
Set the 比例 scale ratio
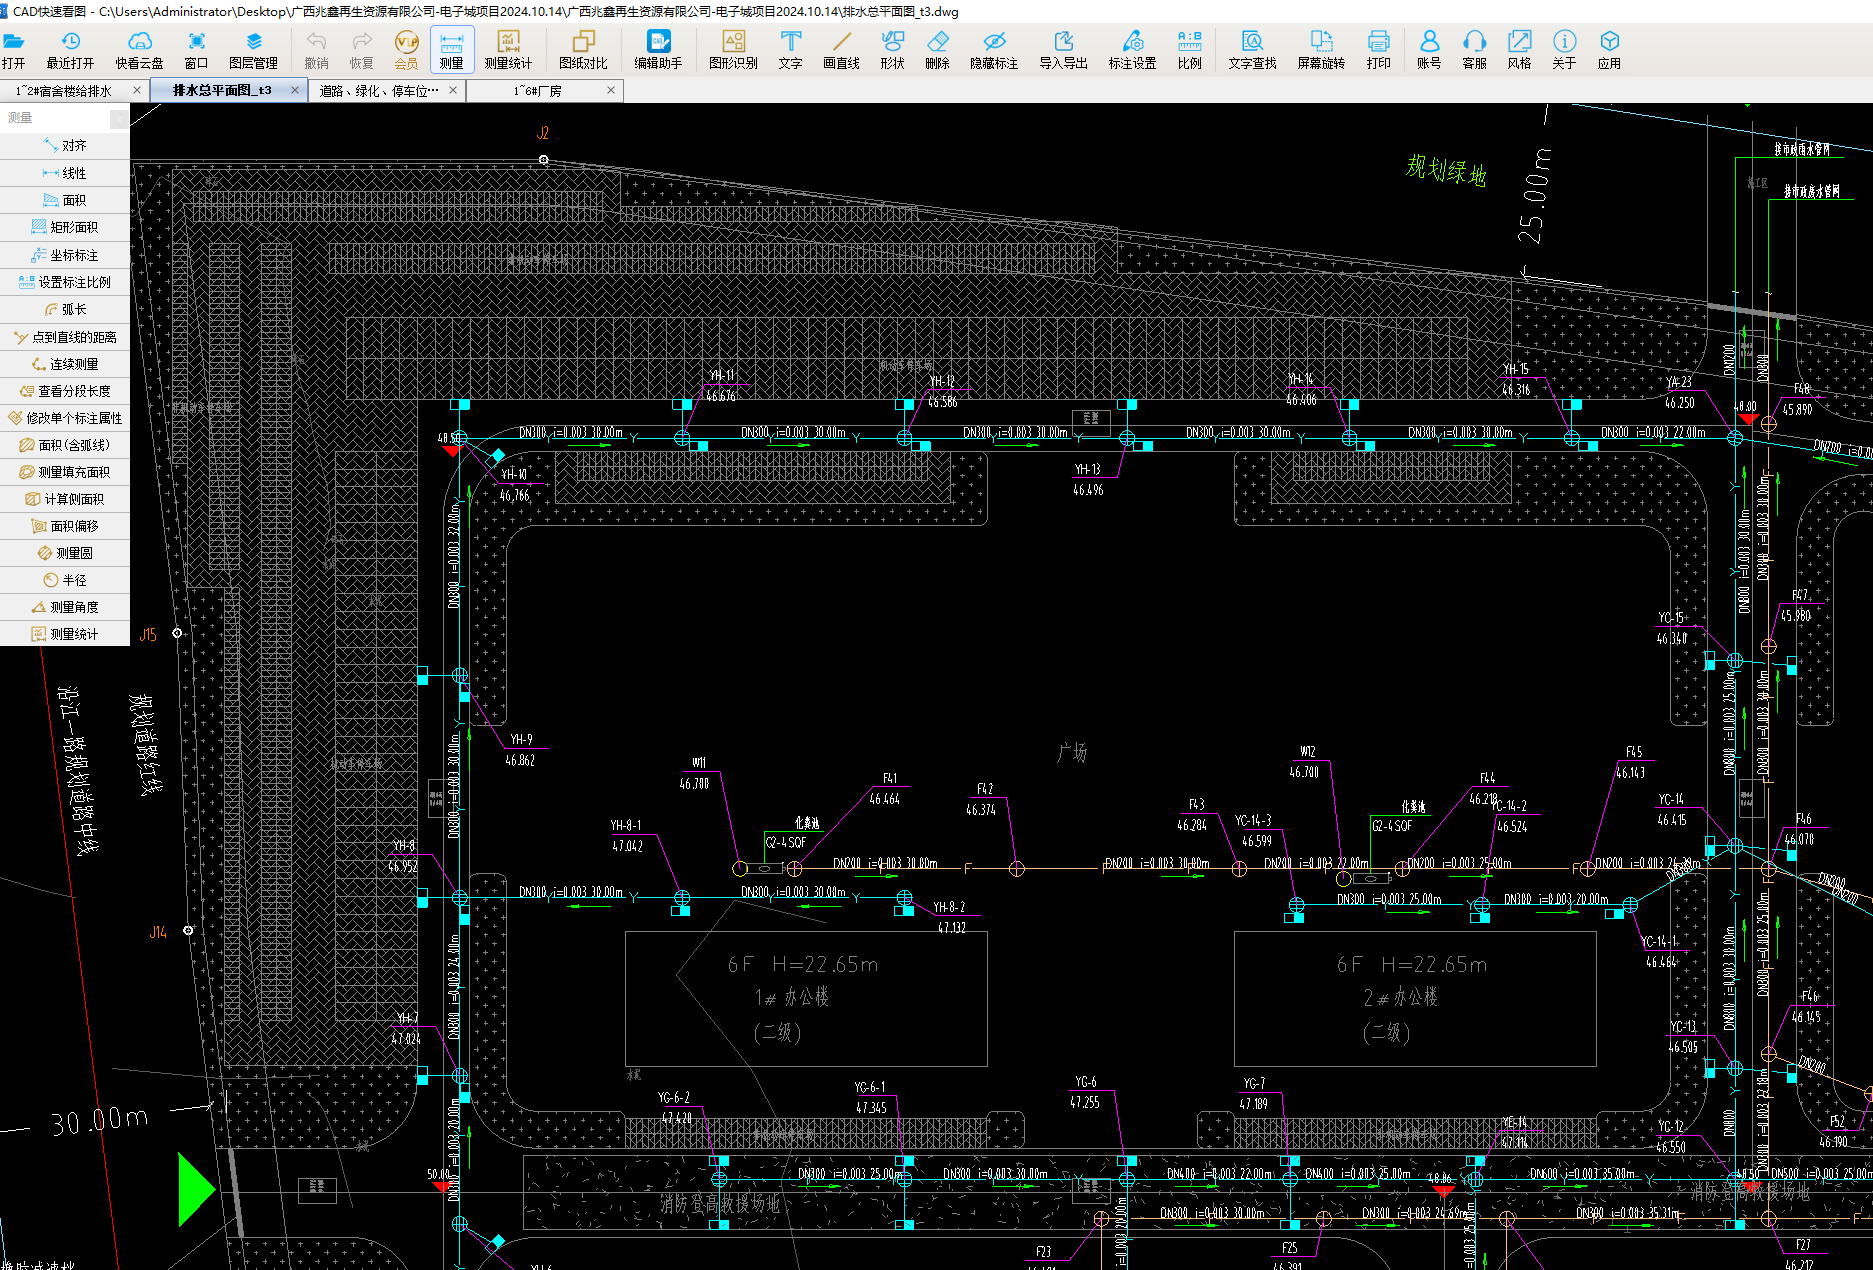(x=1189, y=50)
